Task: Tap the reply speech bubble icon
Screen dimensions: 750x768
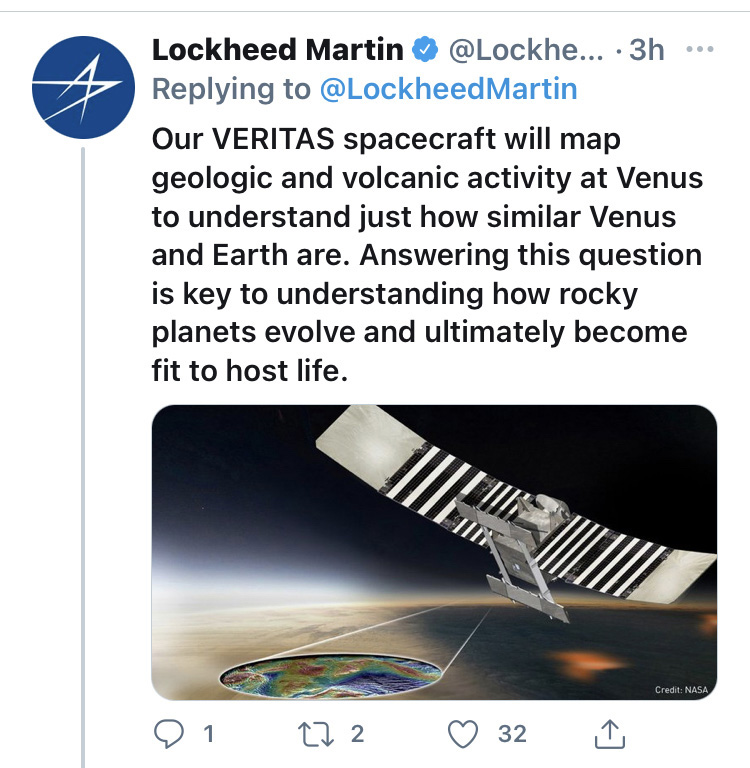Action: point(169,733)
